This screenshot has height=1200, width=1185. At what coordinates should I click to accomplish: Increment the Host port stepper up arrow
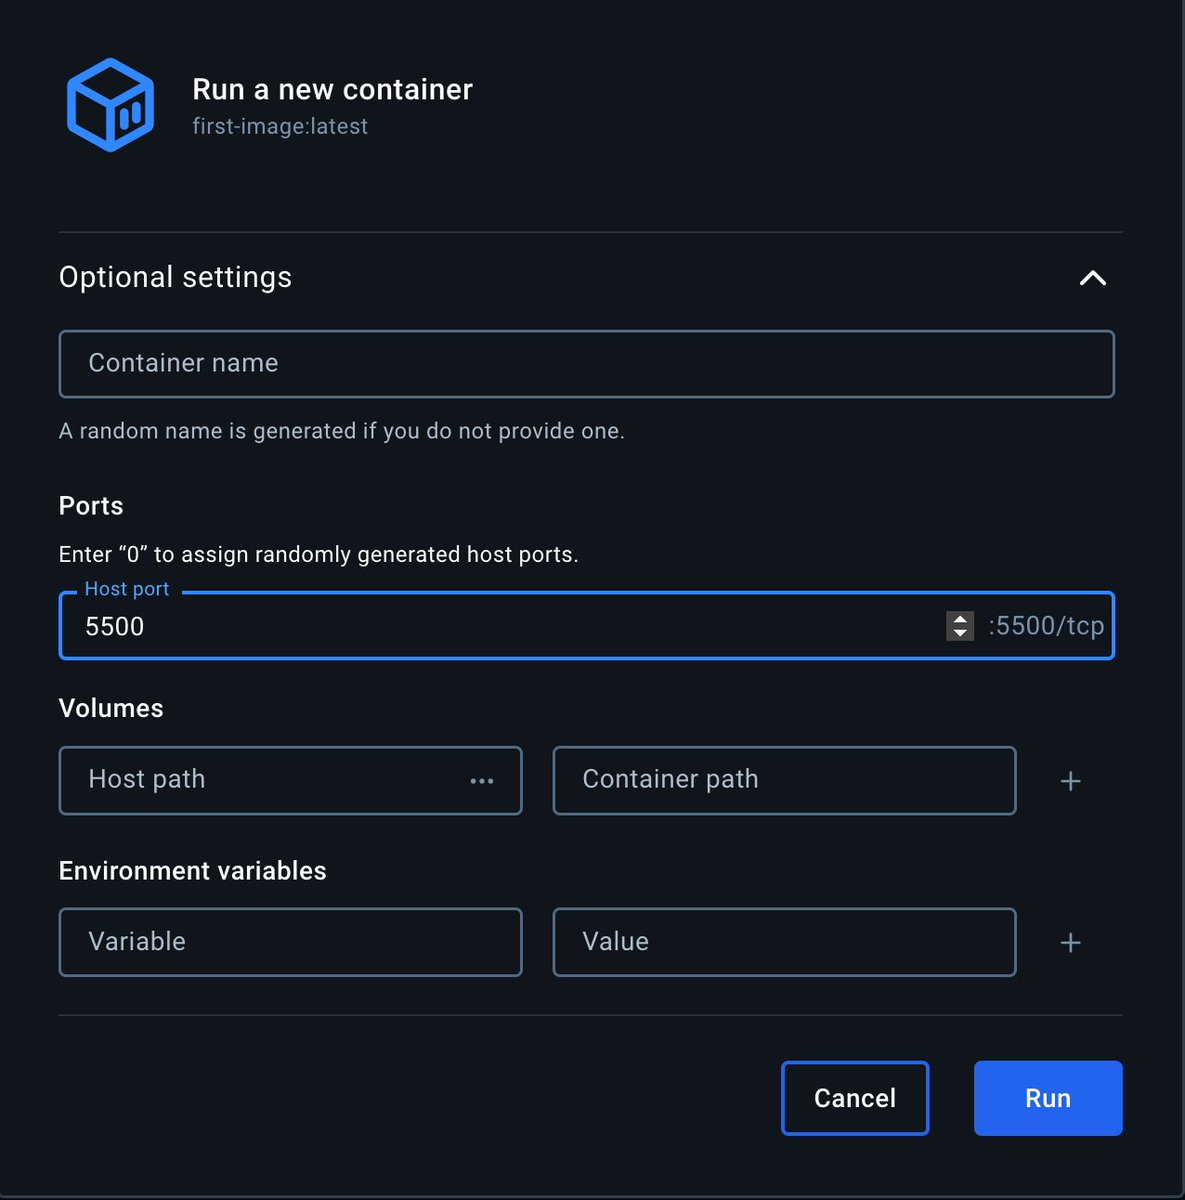[x=960, y=619]
